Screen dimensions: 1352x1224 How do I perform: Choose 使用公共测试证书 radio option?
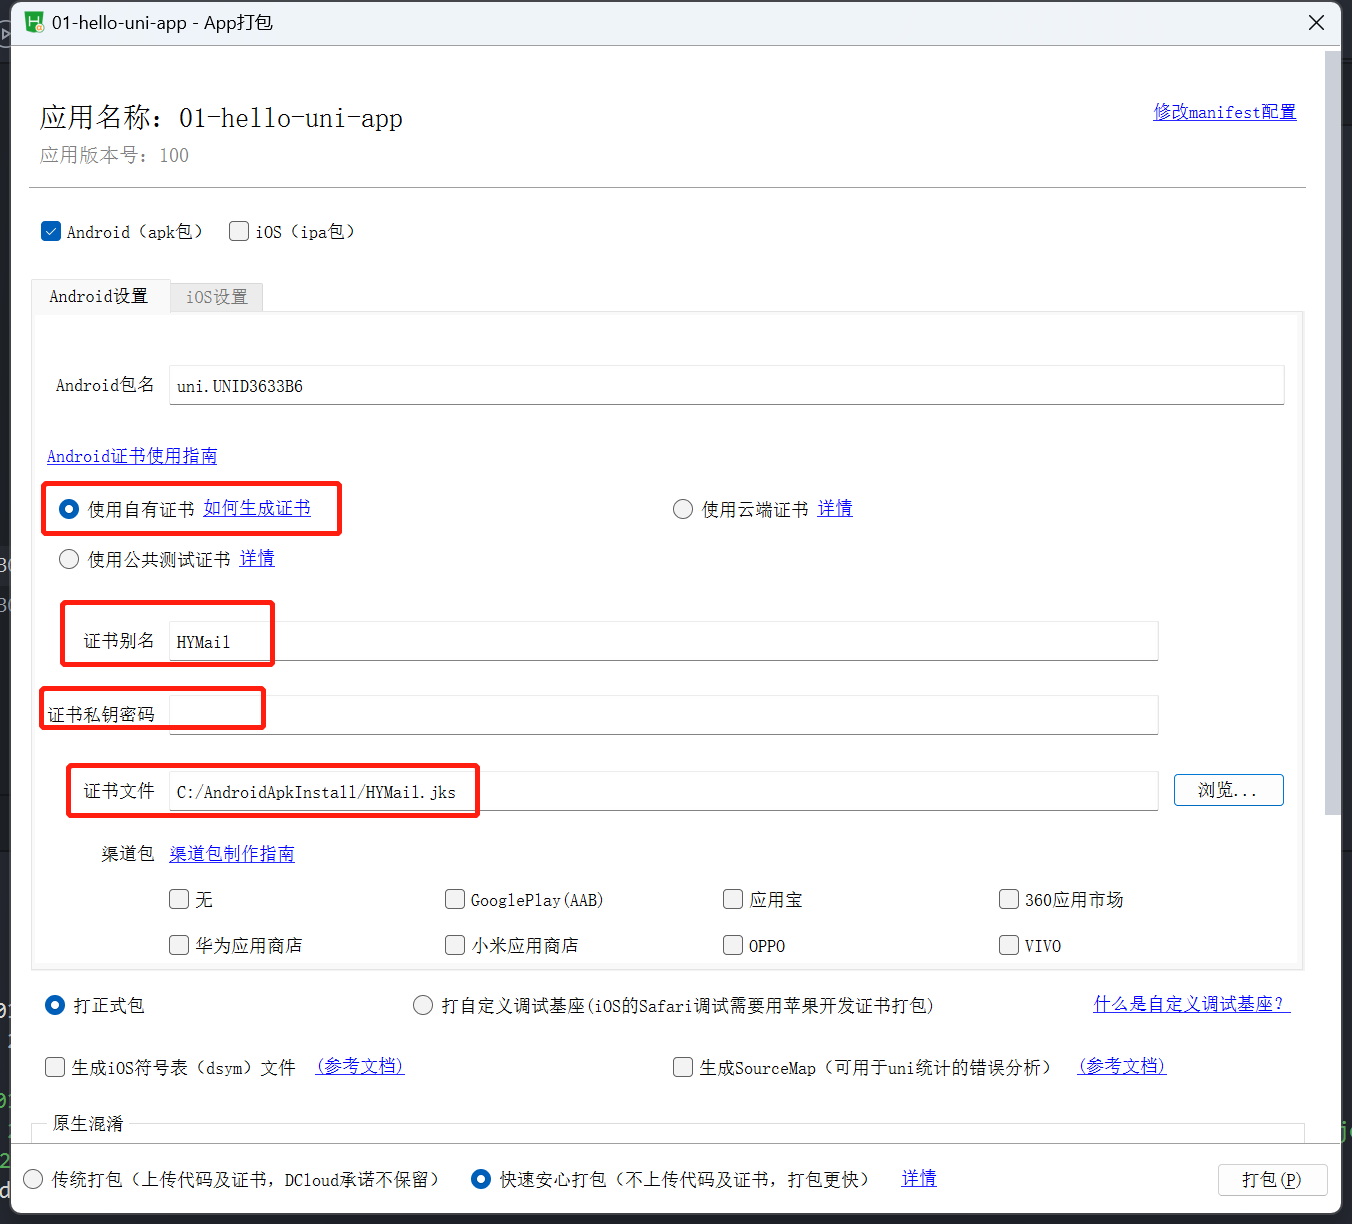coord(69,559)
